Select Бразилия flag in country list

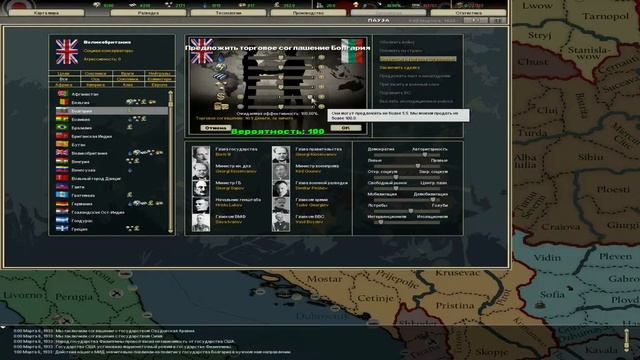[x=62, y=128]
